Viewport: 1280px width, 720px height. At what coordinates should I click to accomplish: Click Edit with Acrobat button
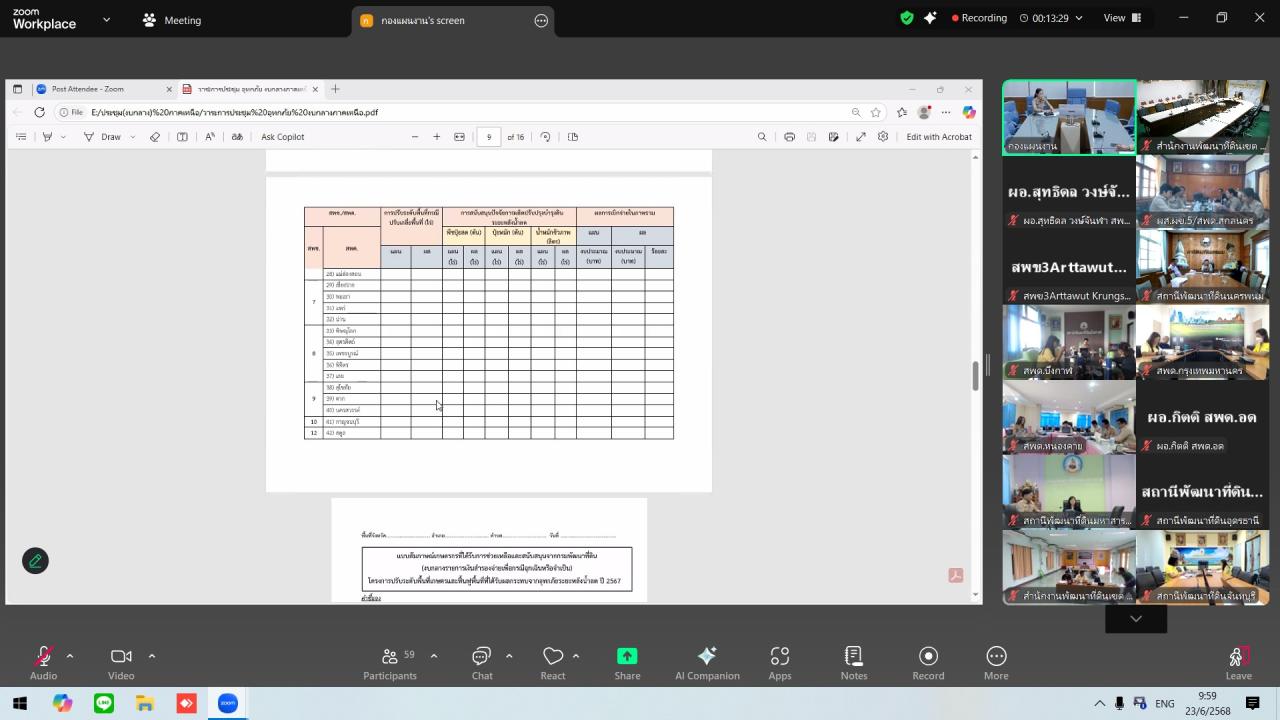pyautogui.click(x=938, y=137)
